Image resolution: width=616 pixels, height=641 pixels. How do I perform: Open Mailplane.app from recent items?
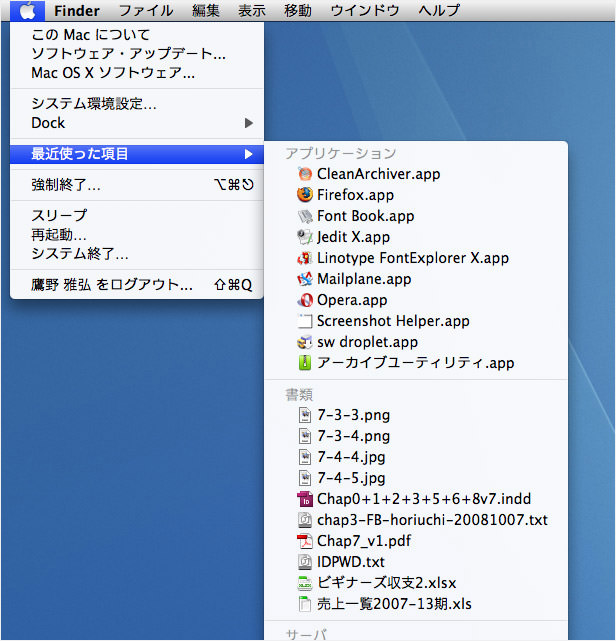pos(416,279)
